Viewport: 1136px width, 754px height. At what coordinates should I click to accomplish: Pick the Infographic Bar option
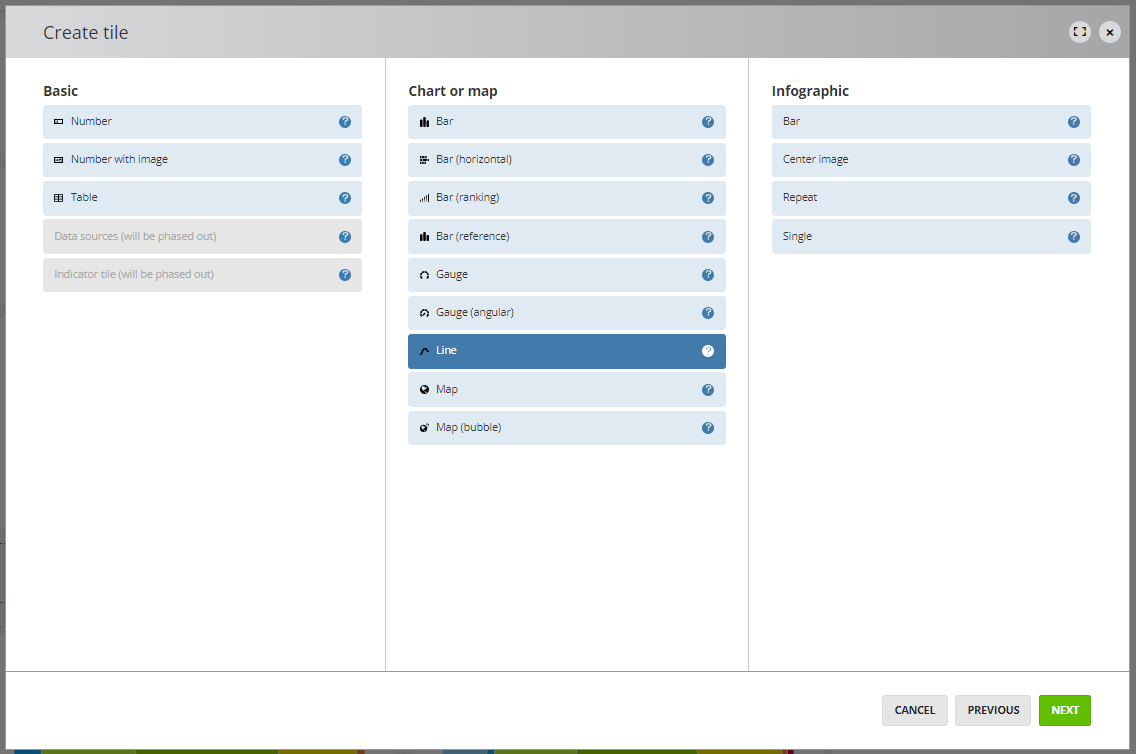[931, 122]
